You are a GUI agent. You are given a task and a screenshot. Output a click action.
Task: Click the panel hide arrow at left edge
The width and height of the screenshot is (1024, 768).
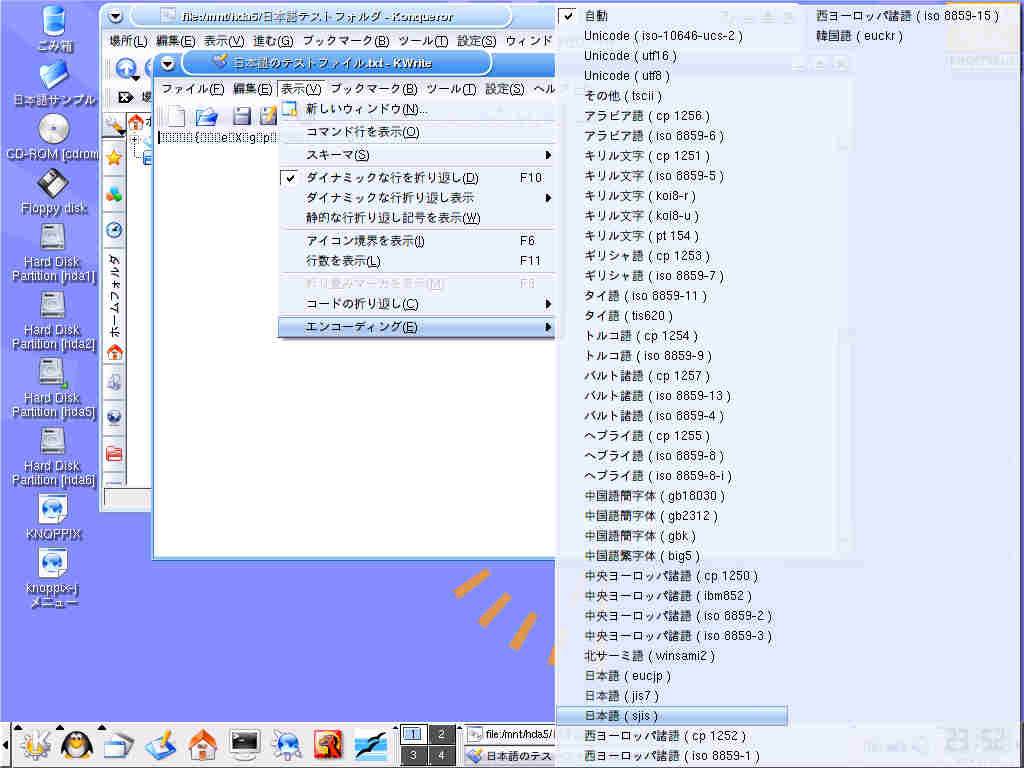(x=5, y=744)
